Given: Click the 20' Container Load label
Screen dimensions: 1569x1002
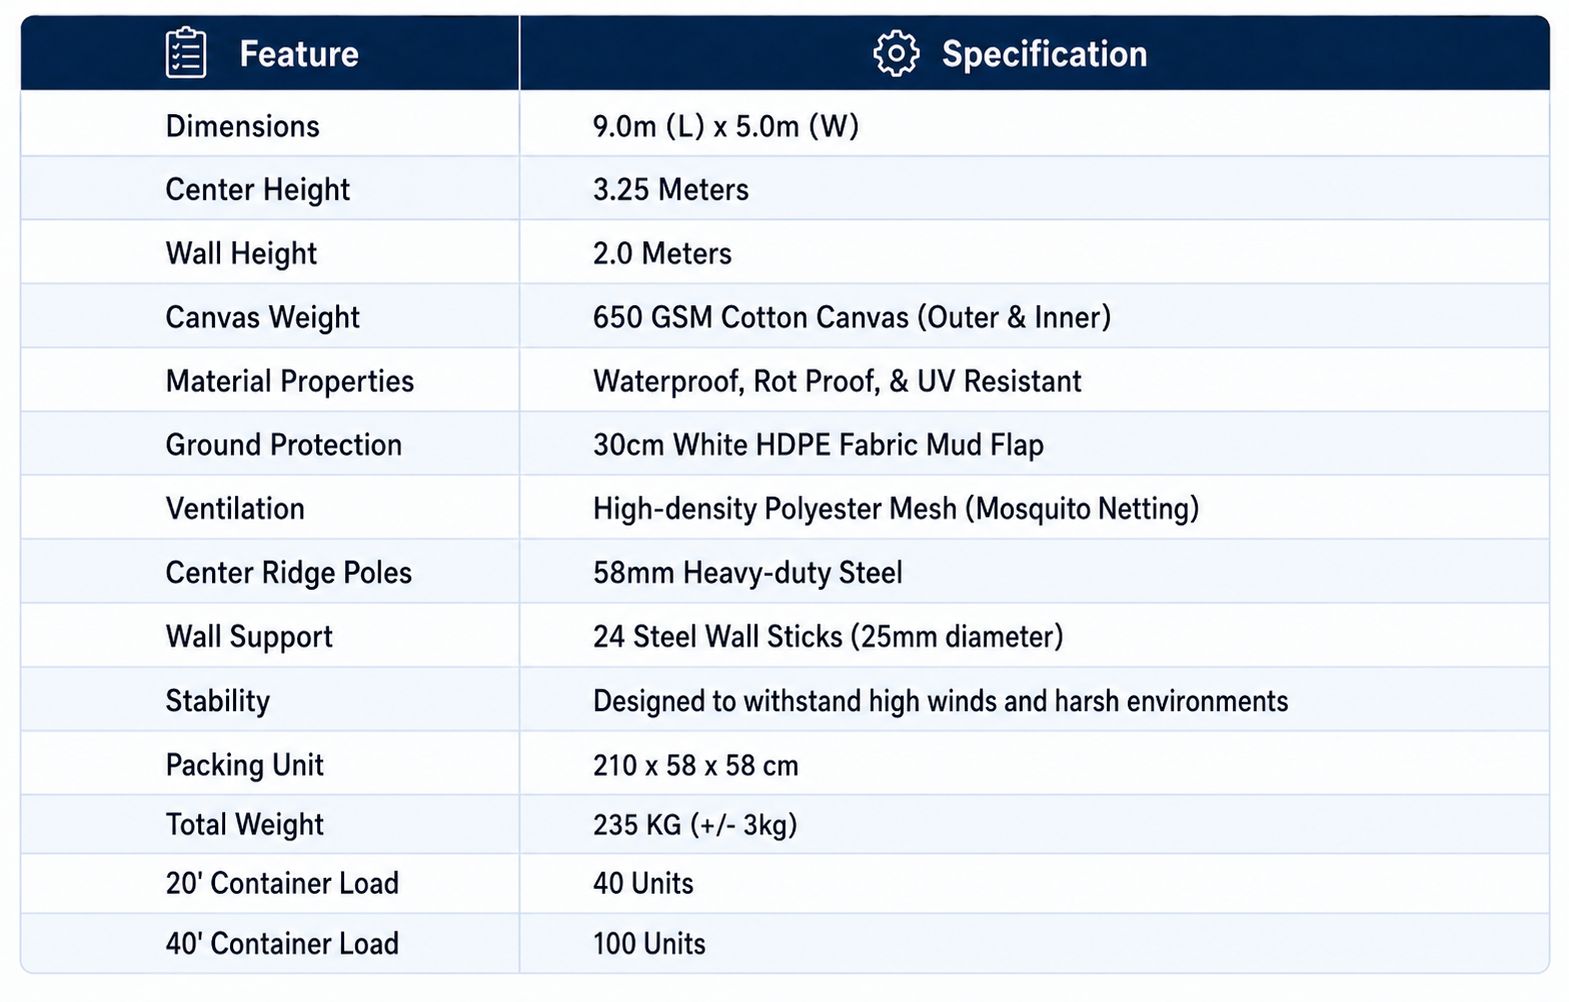Looking at the screenshot, I should [282, 884].
